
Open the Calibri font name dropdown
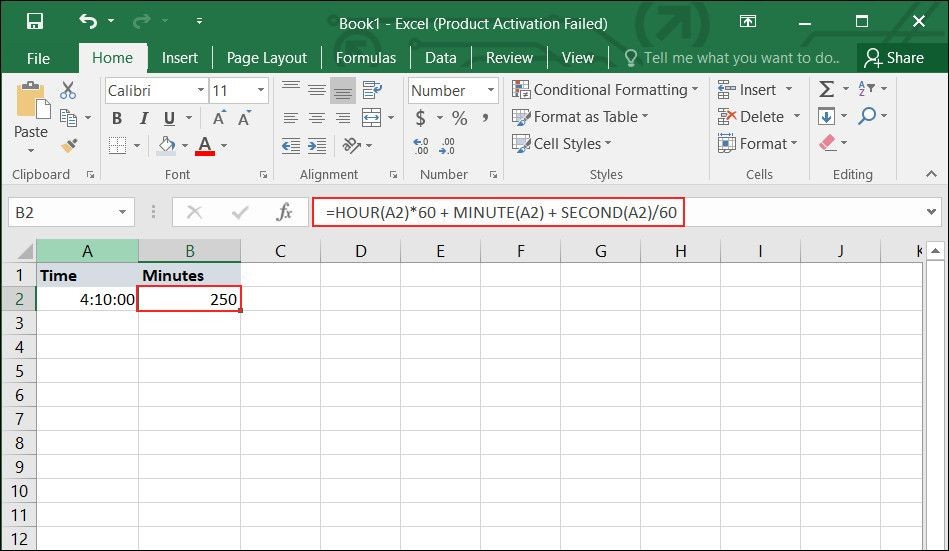pyautogui.click(x=200, y=90)
